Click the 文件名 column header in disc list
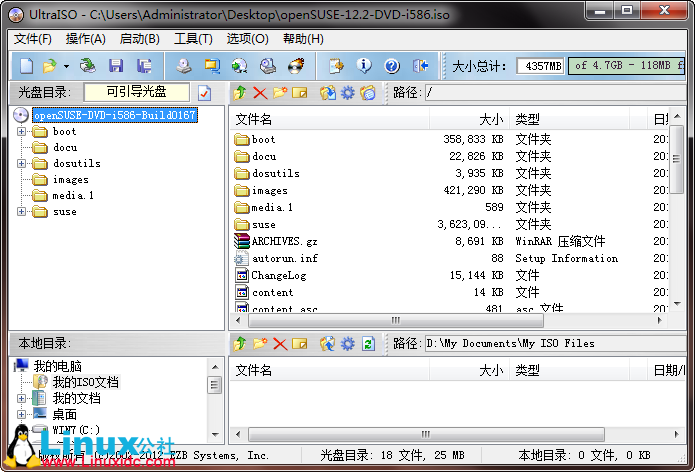The image size is (695, 472). click(x=330, y=119)
